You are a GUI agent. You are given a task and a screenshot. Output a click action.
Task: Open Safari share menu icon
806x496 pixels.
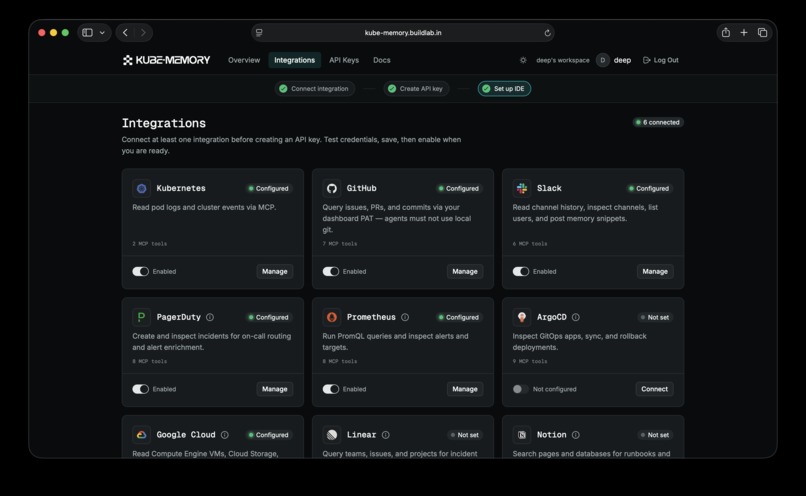click(726, 32)
